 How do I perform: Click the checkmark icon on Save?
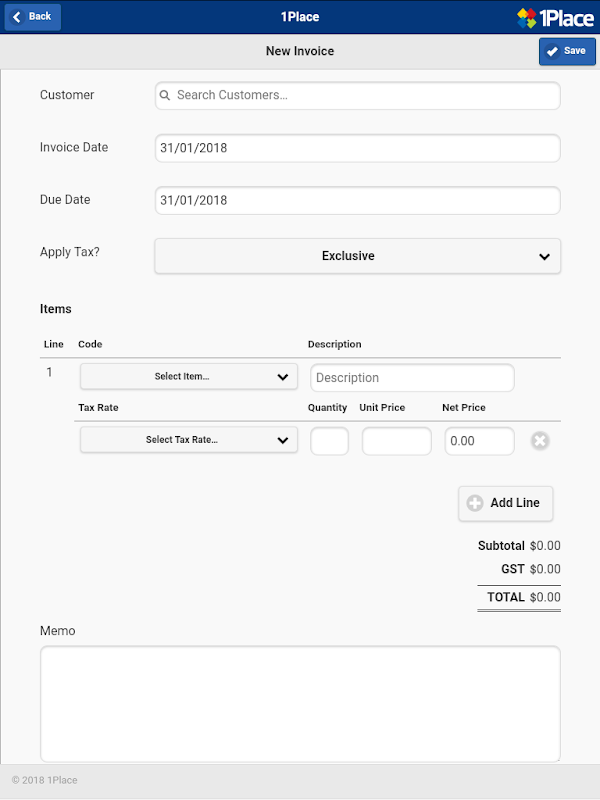point(553,51)
